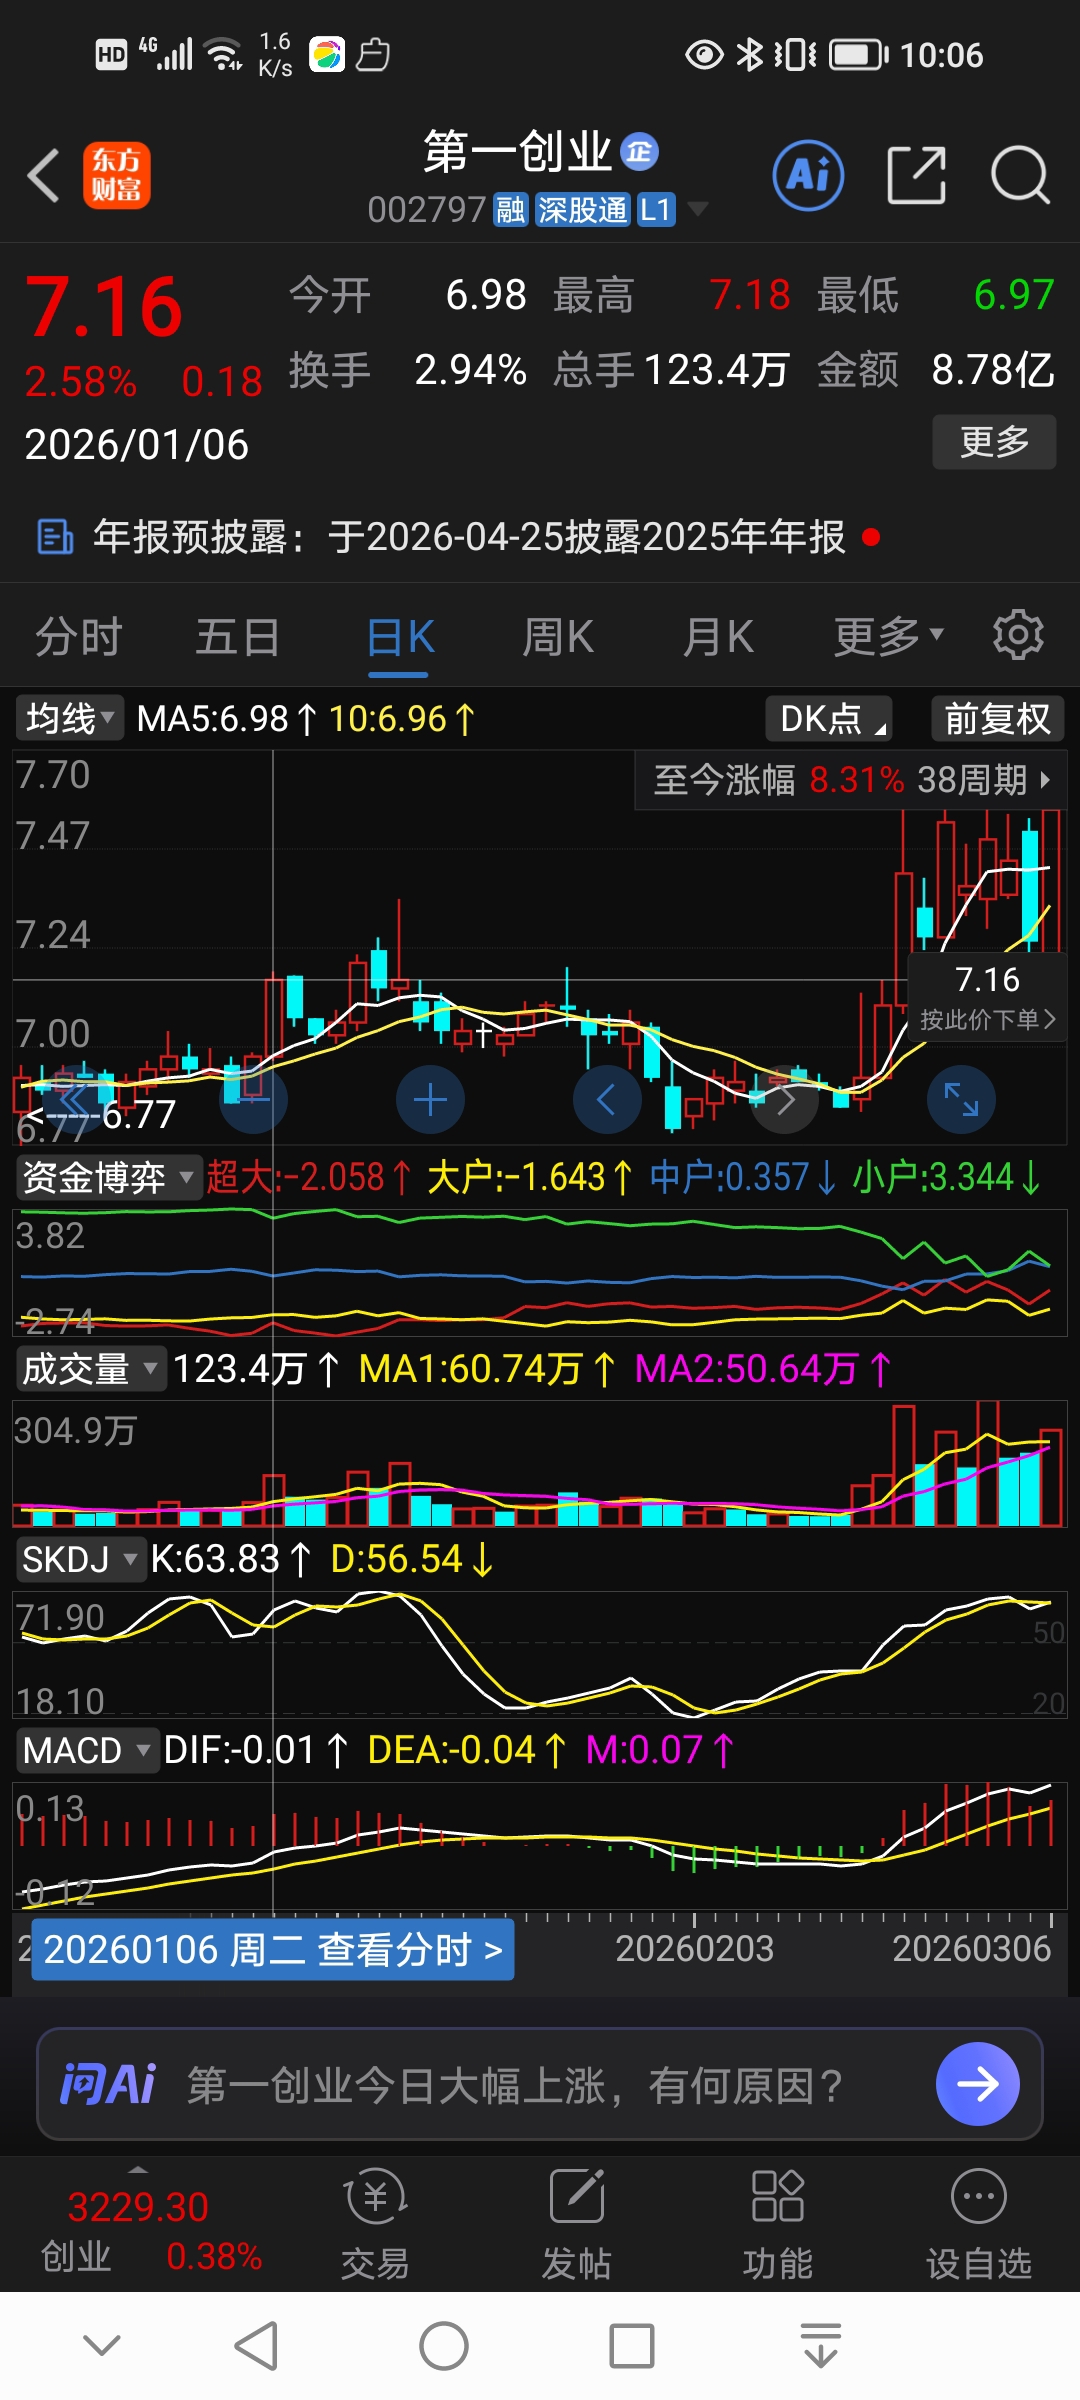
Task: Tap 20260106 周二 查看分时 button
Action: pos(273,1949)
